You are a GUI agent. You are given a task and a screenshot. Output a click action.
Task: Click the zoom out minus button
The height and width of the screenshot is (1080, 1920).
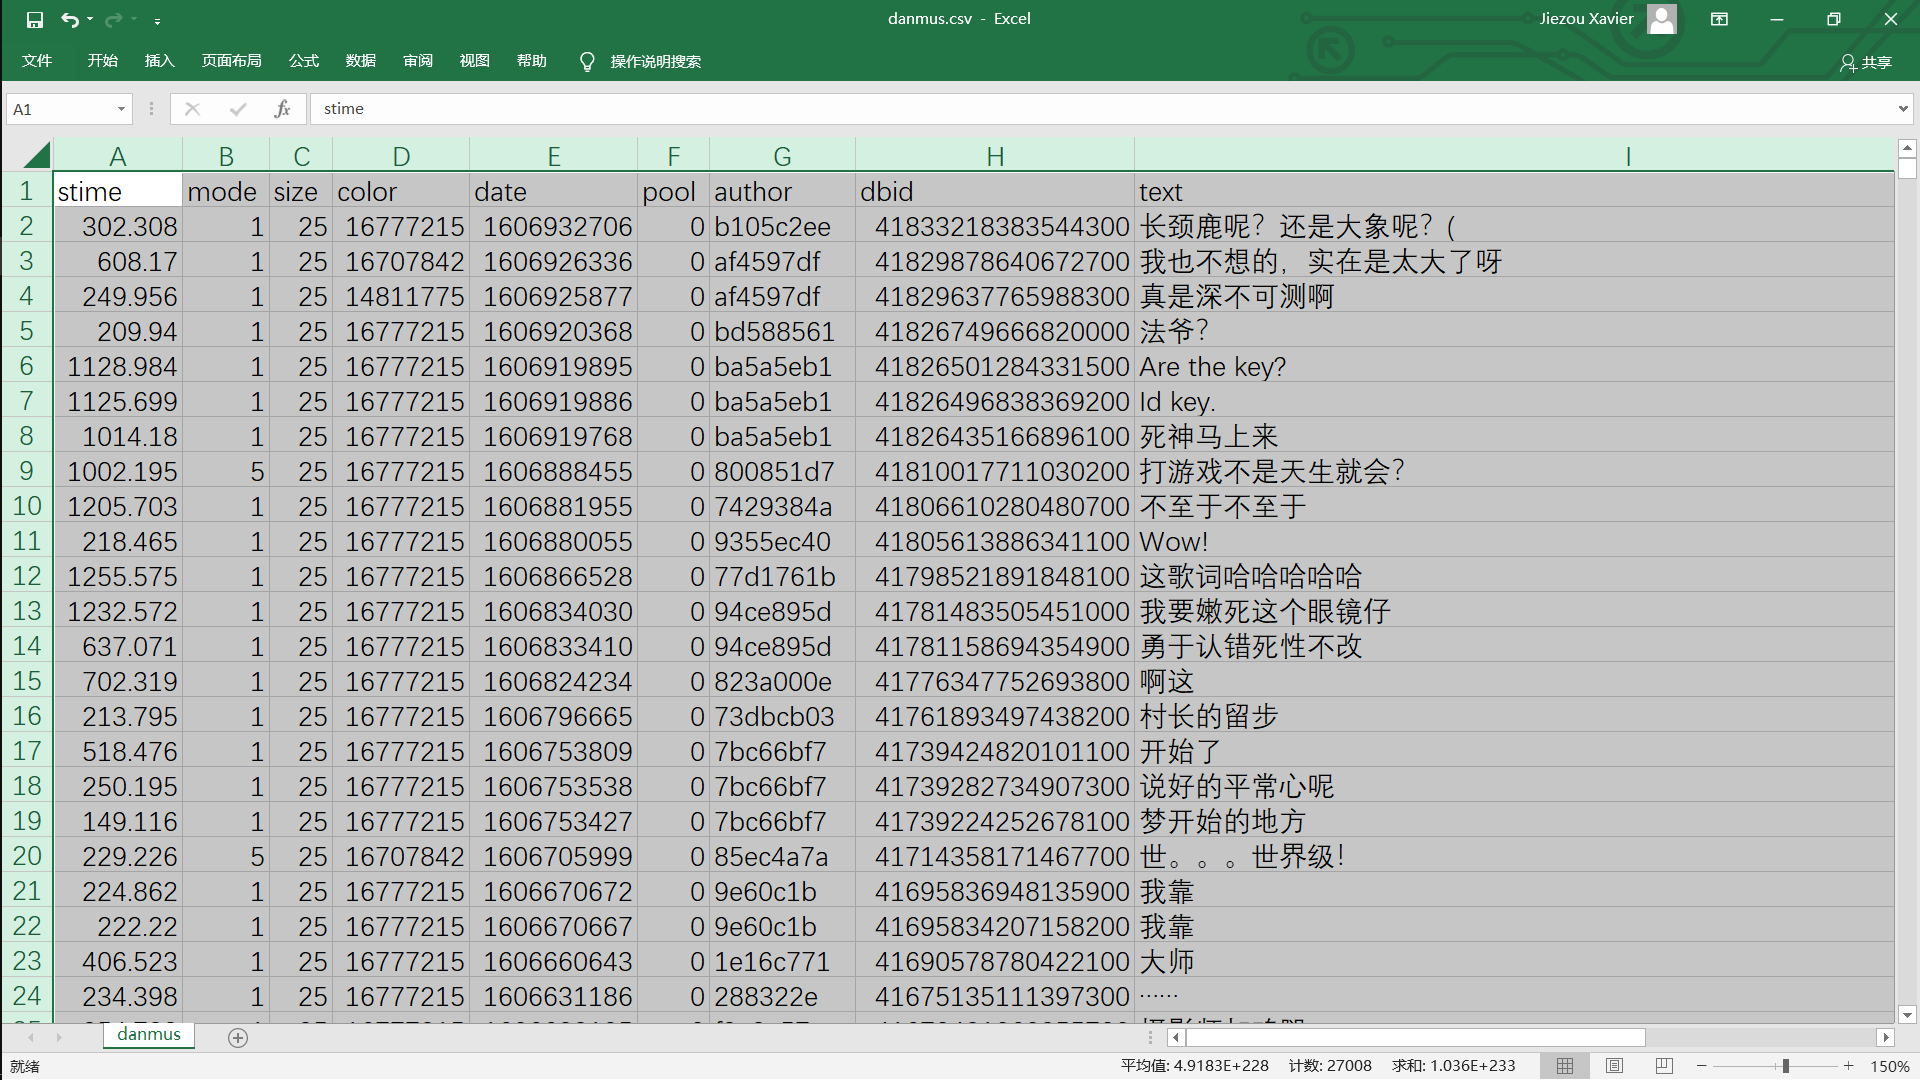click(x=1701, y=1066)
